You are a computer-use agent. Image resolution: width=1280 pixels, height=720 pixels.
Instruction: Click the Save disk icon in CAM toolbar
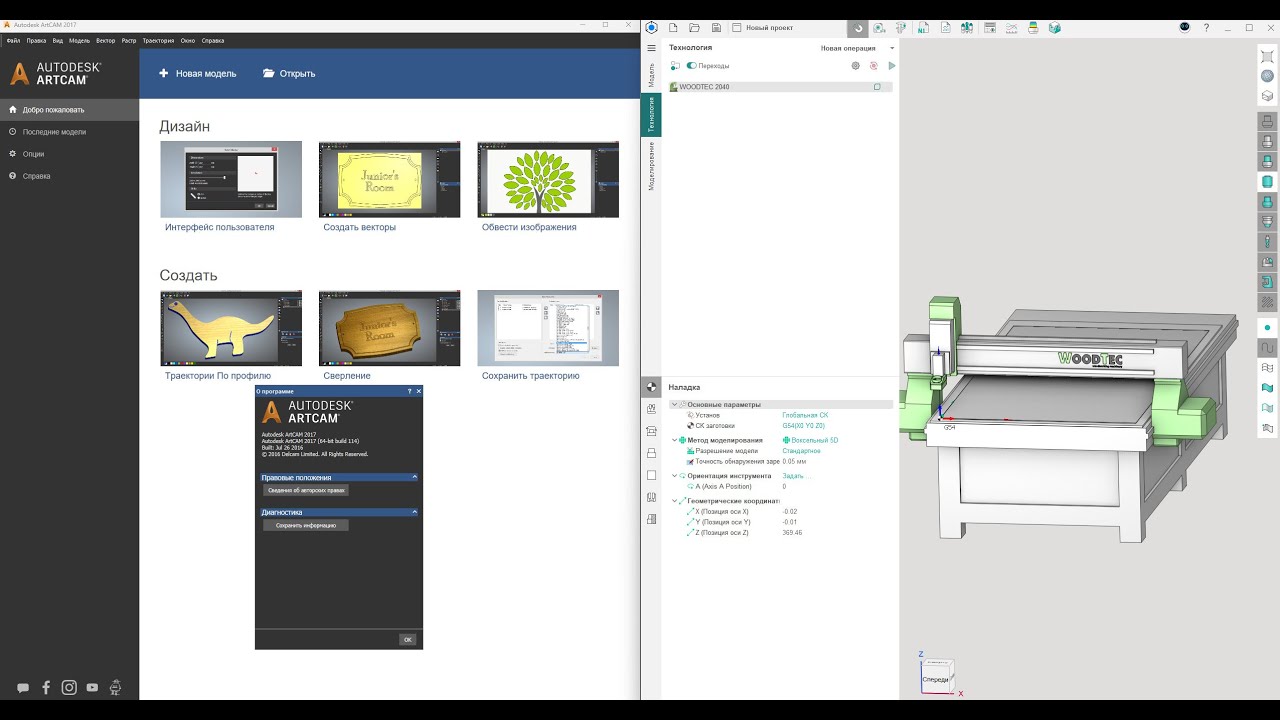pos(716,28)
